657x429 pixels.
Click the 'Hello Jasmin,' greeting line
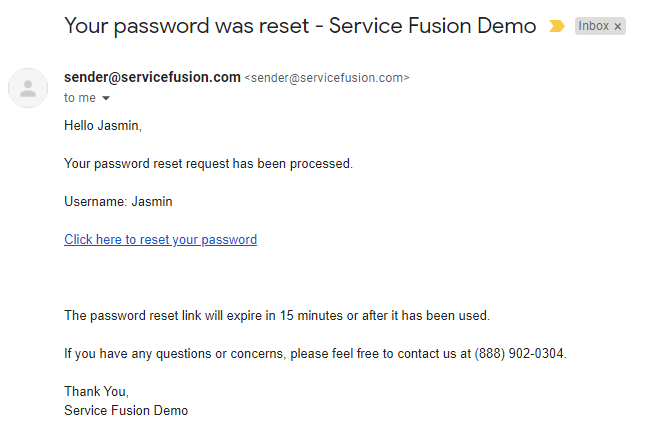pos(103,125)
